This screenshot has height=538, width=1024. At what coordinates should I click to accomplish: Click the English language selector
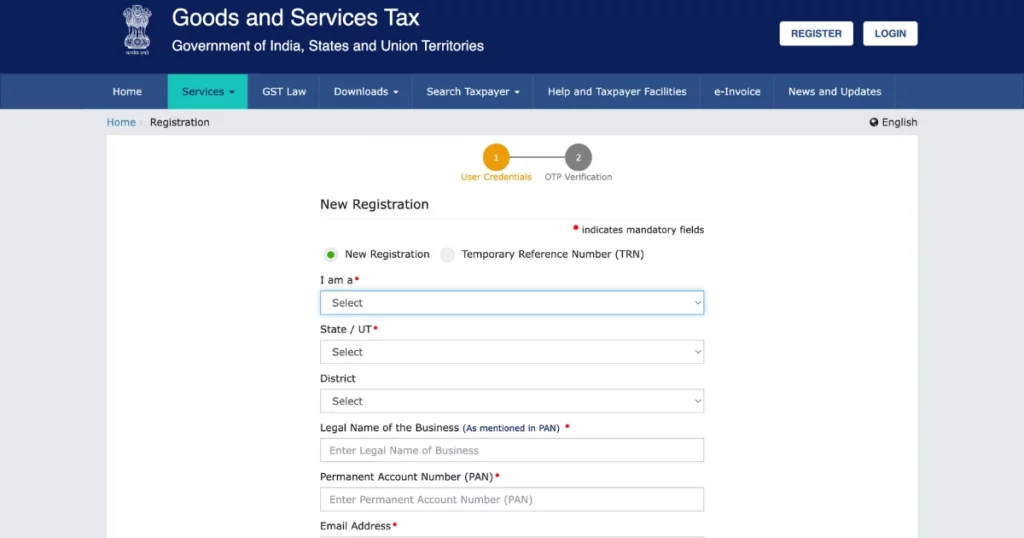[893, 122]
